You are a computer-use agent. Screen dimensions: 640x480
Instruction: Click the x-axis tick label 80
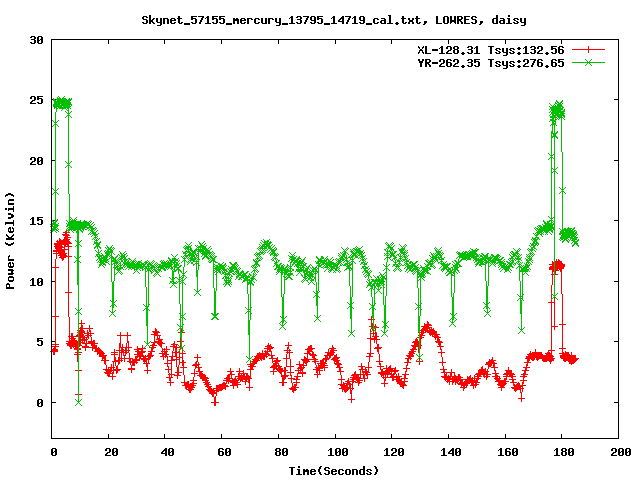click(281, 452)
